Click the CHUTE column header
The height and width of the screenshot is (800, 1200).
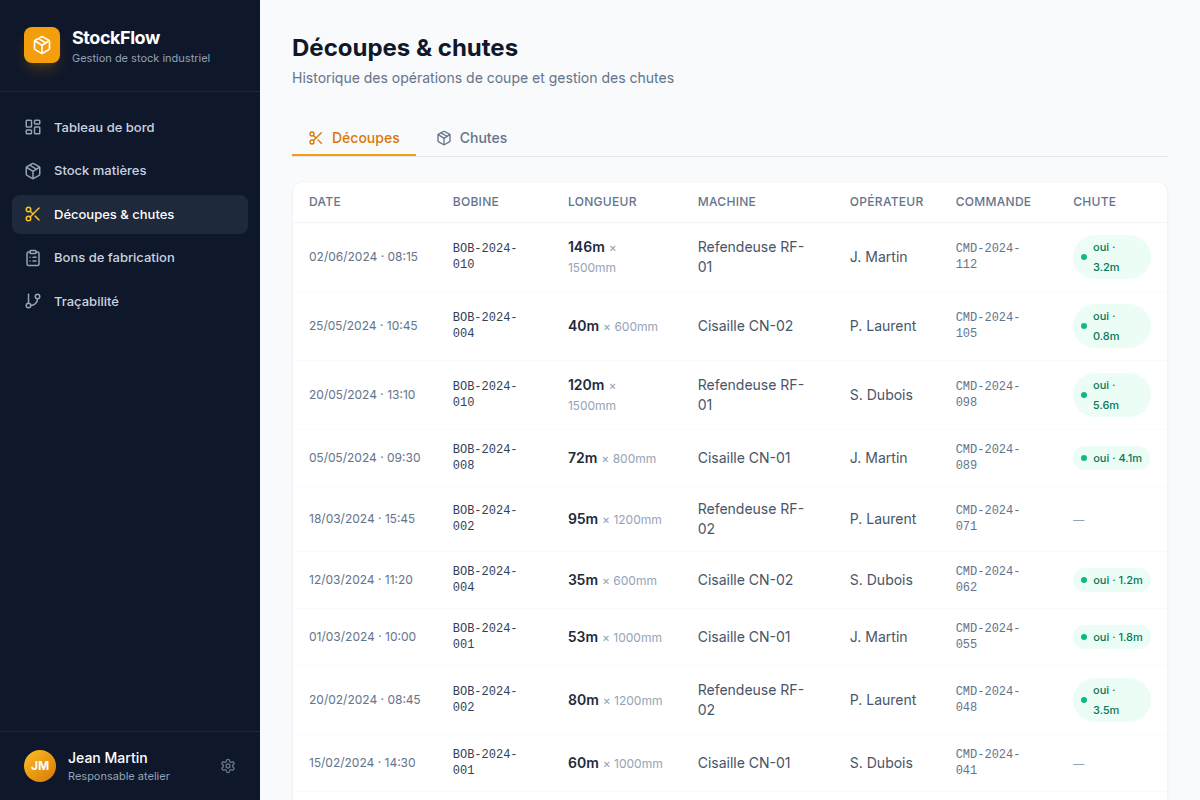(1094, 202)
